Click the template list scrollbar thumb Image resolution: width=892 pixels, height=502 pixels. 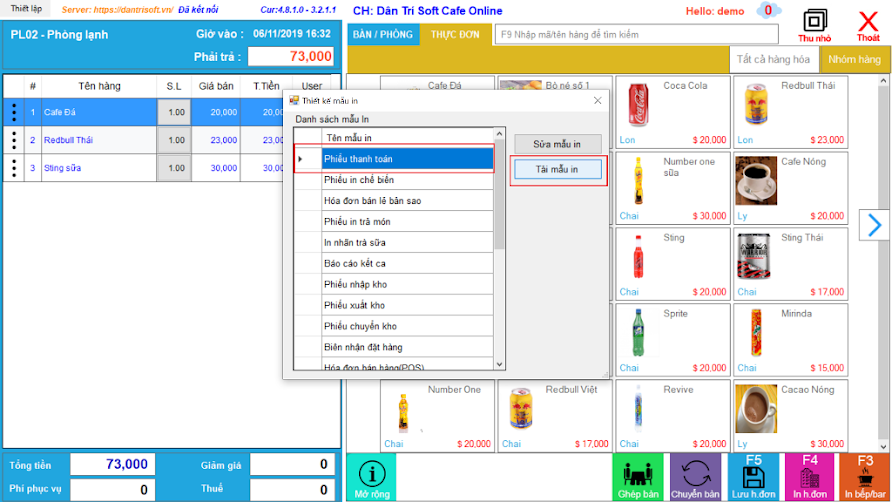(499, 195)
